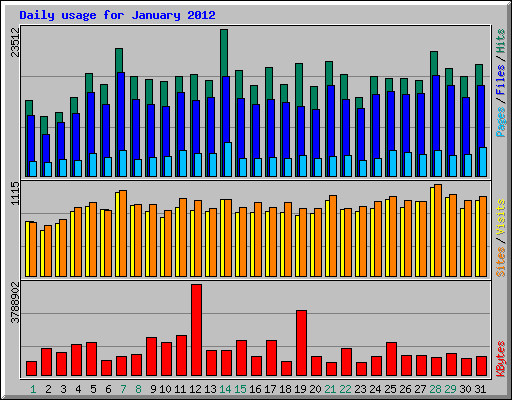Click the day 9 label on x-axis
The width and height of the screenshot is (512, 400).
pos(153,389)
